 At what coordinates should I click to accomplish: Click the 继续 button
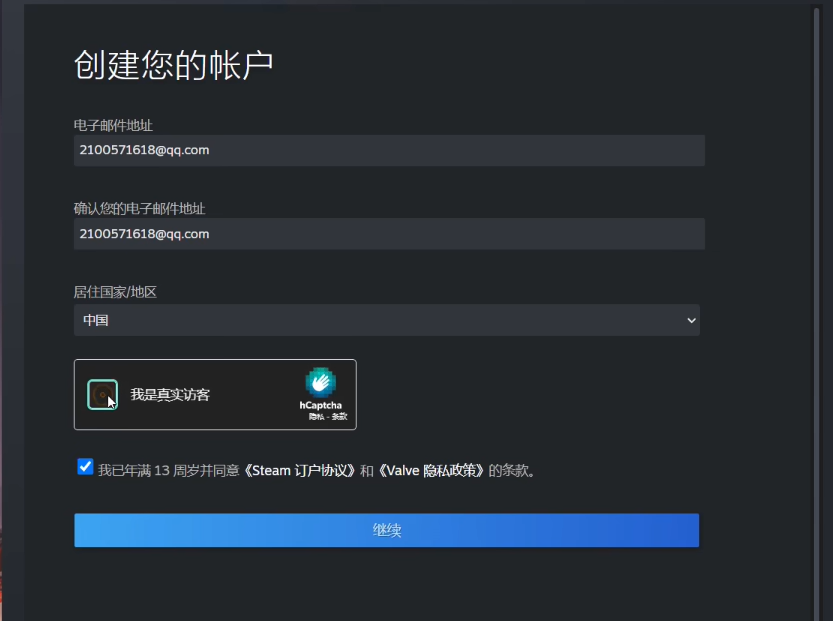coord(387,530)
